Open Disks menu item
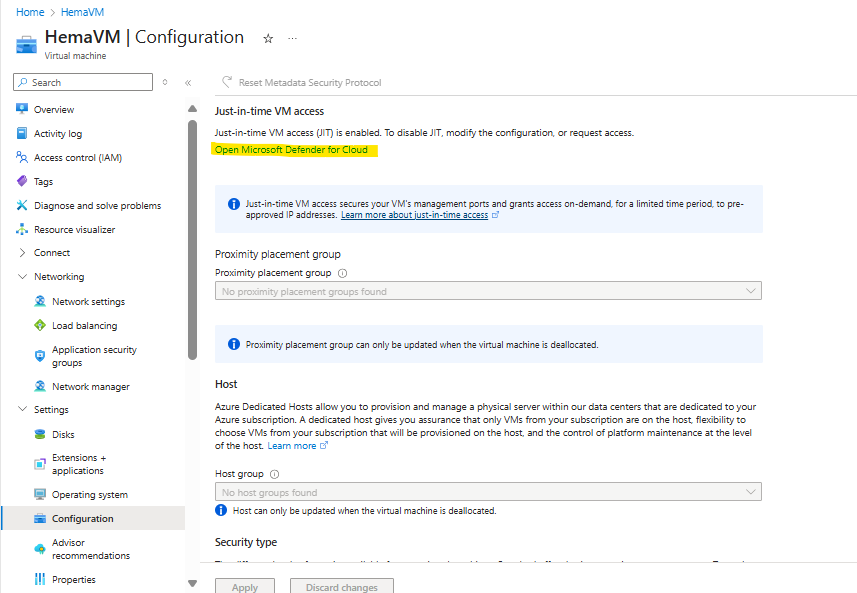 click(x=63, y=435)
